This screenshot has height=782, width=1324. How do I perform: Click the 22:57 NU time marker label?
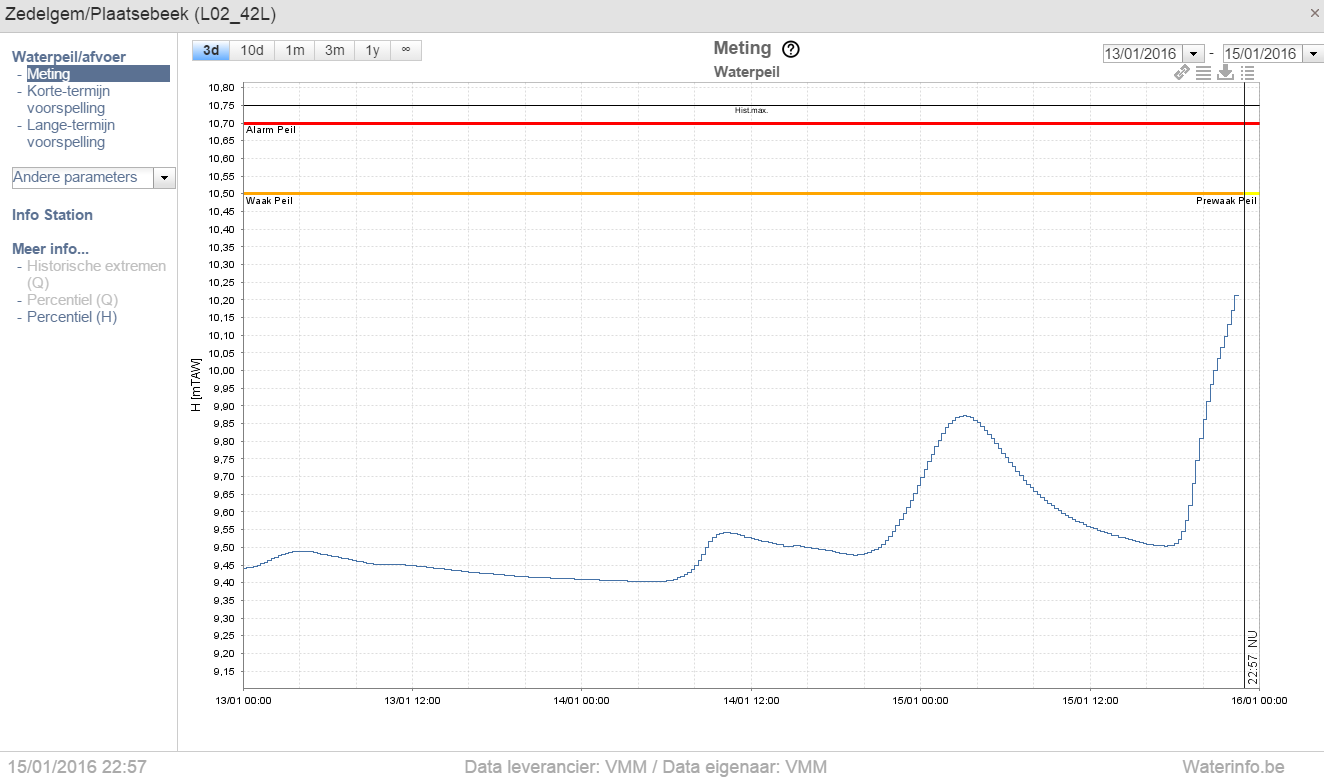pos(1252,657)
